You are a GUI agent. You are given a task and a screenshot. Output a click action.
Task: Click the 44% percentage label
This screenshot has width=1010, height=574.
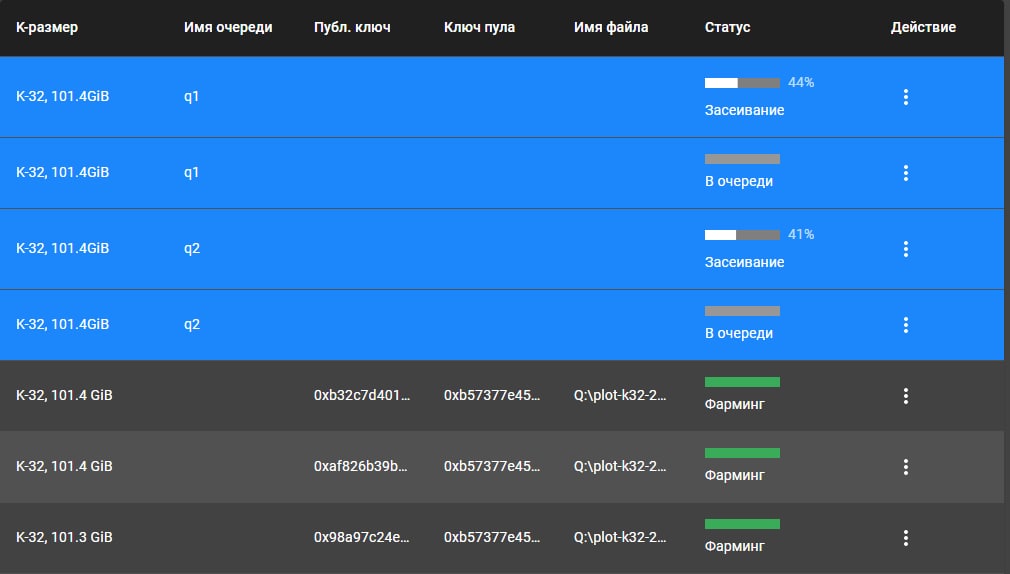(x=801, y=82)
